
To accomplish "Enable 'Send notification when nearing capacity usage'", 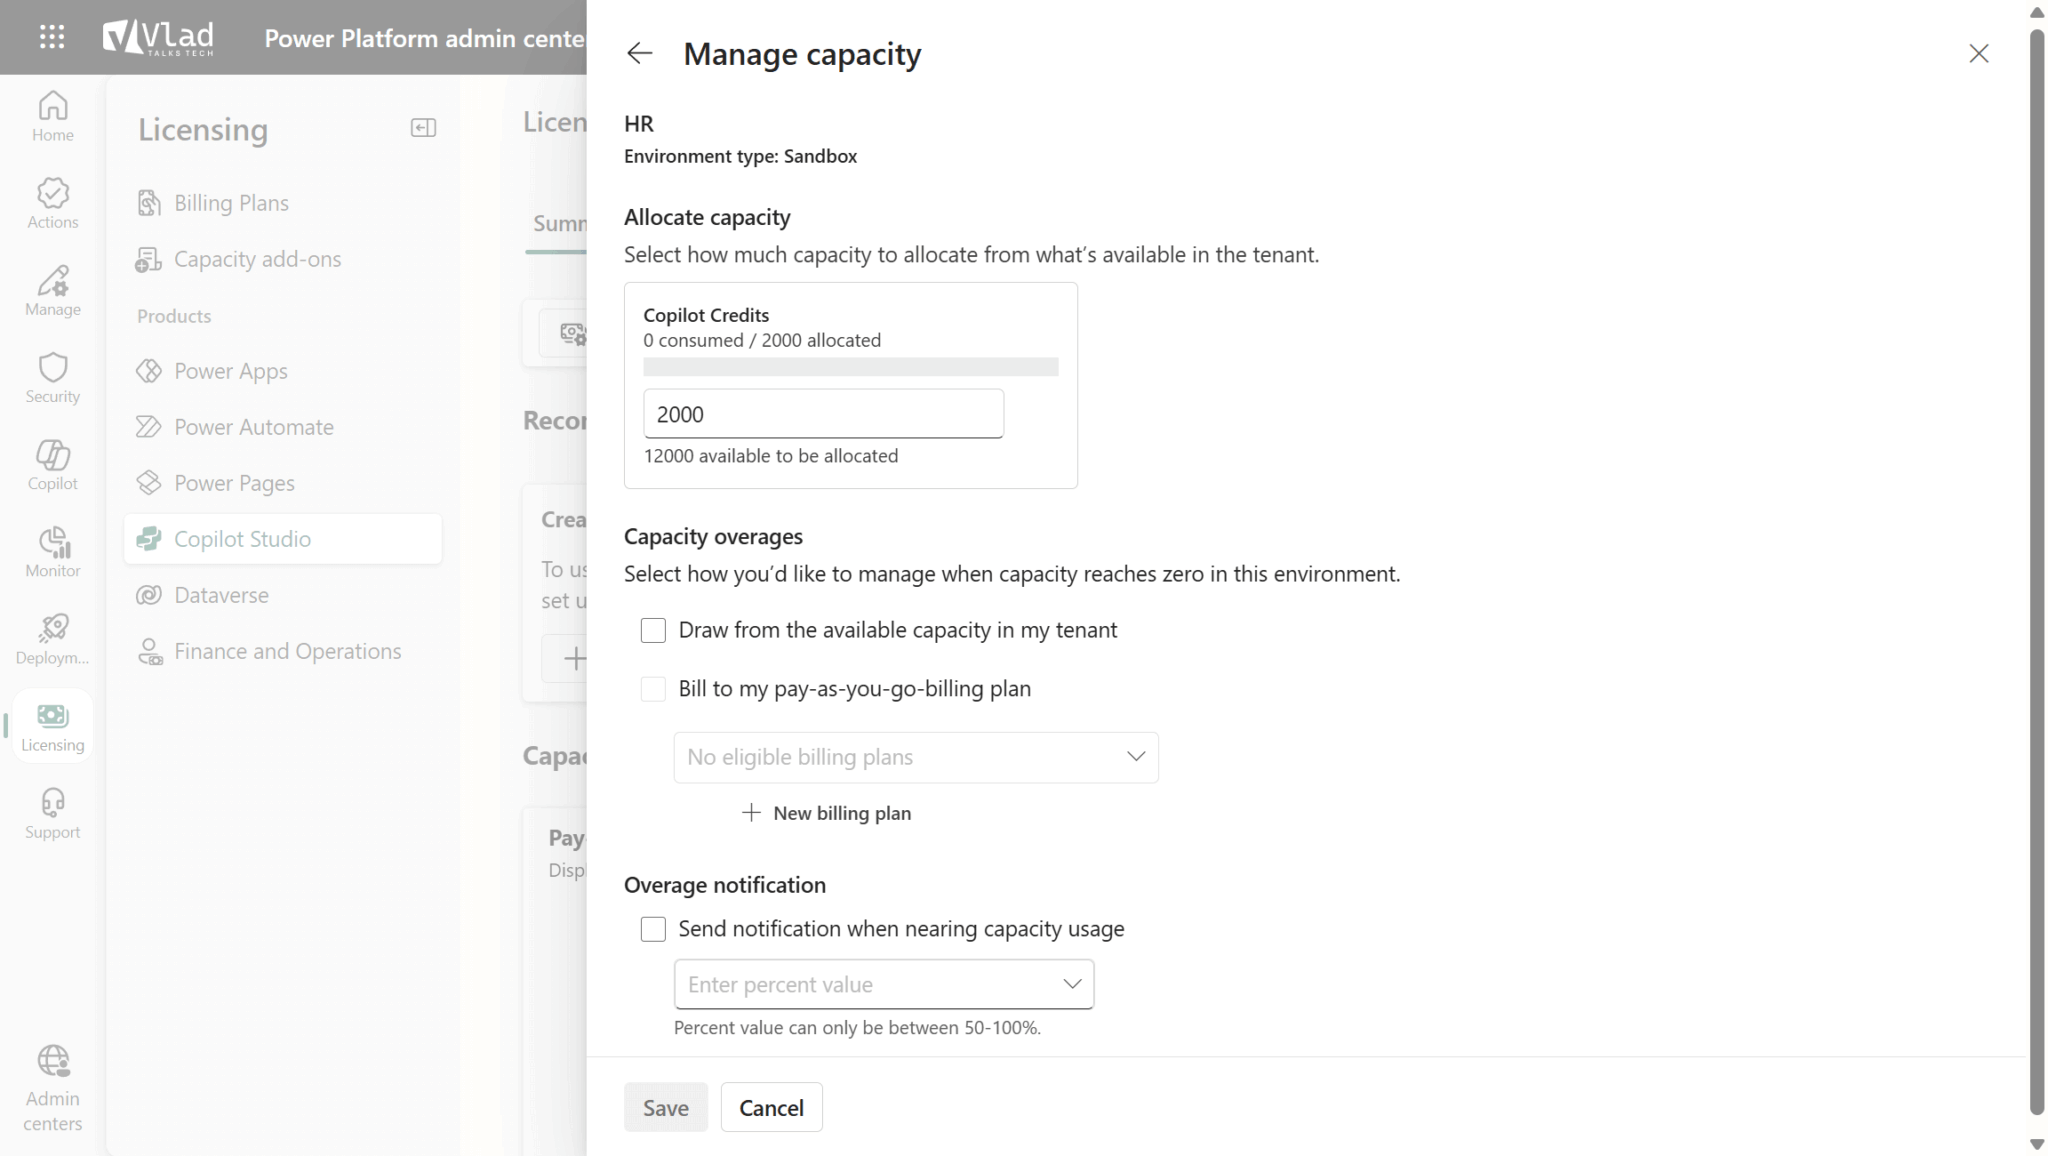I will [653, 928].
